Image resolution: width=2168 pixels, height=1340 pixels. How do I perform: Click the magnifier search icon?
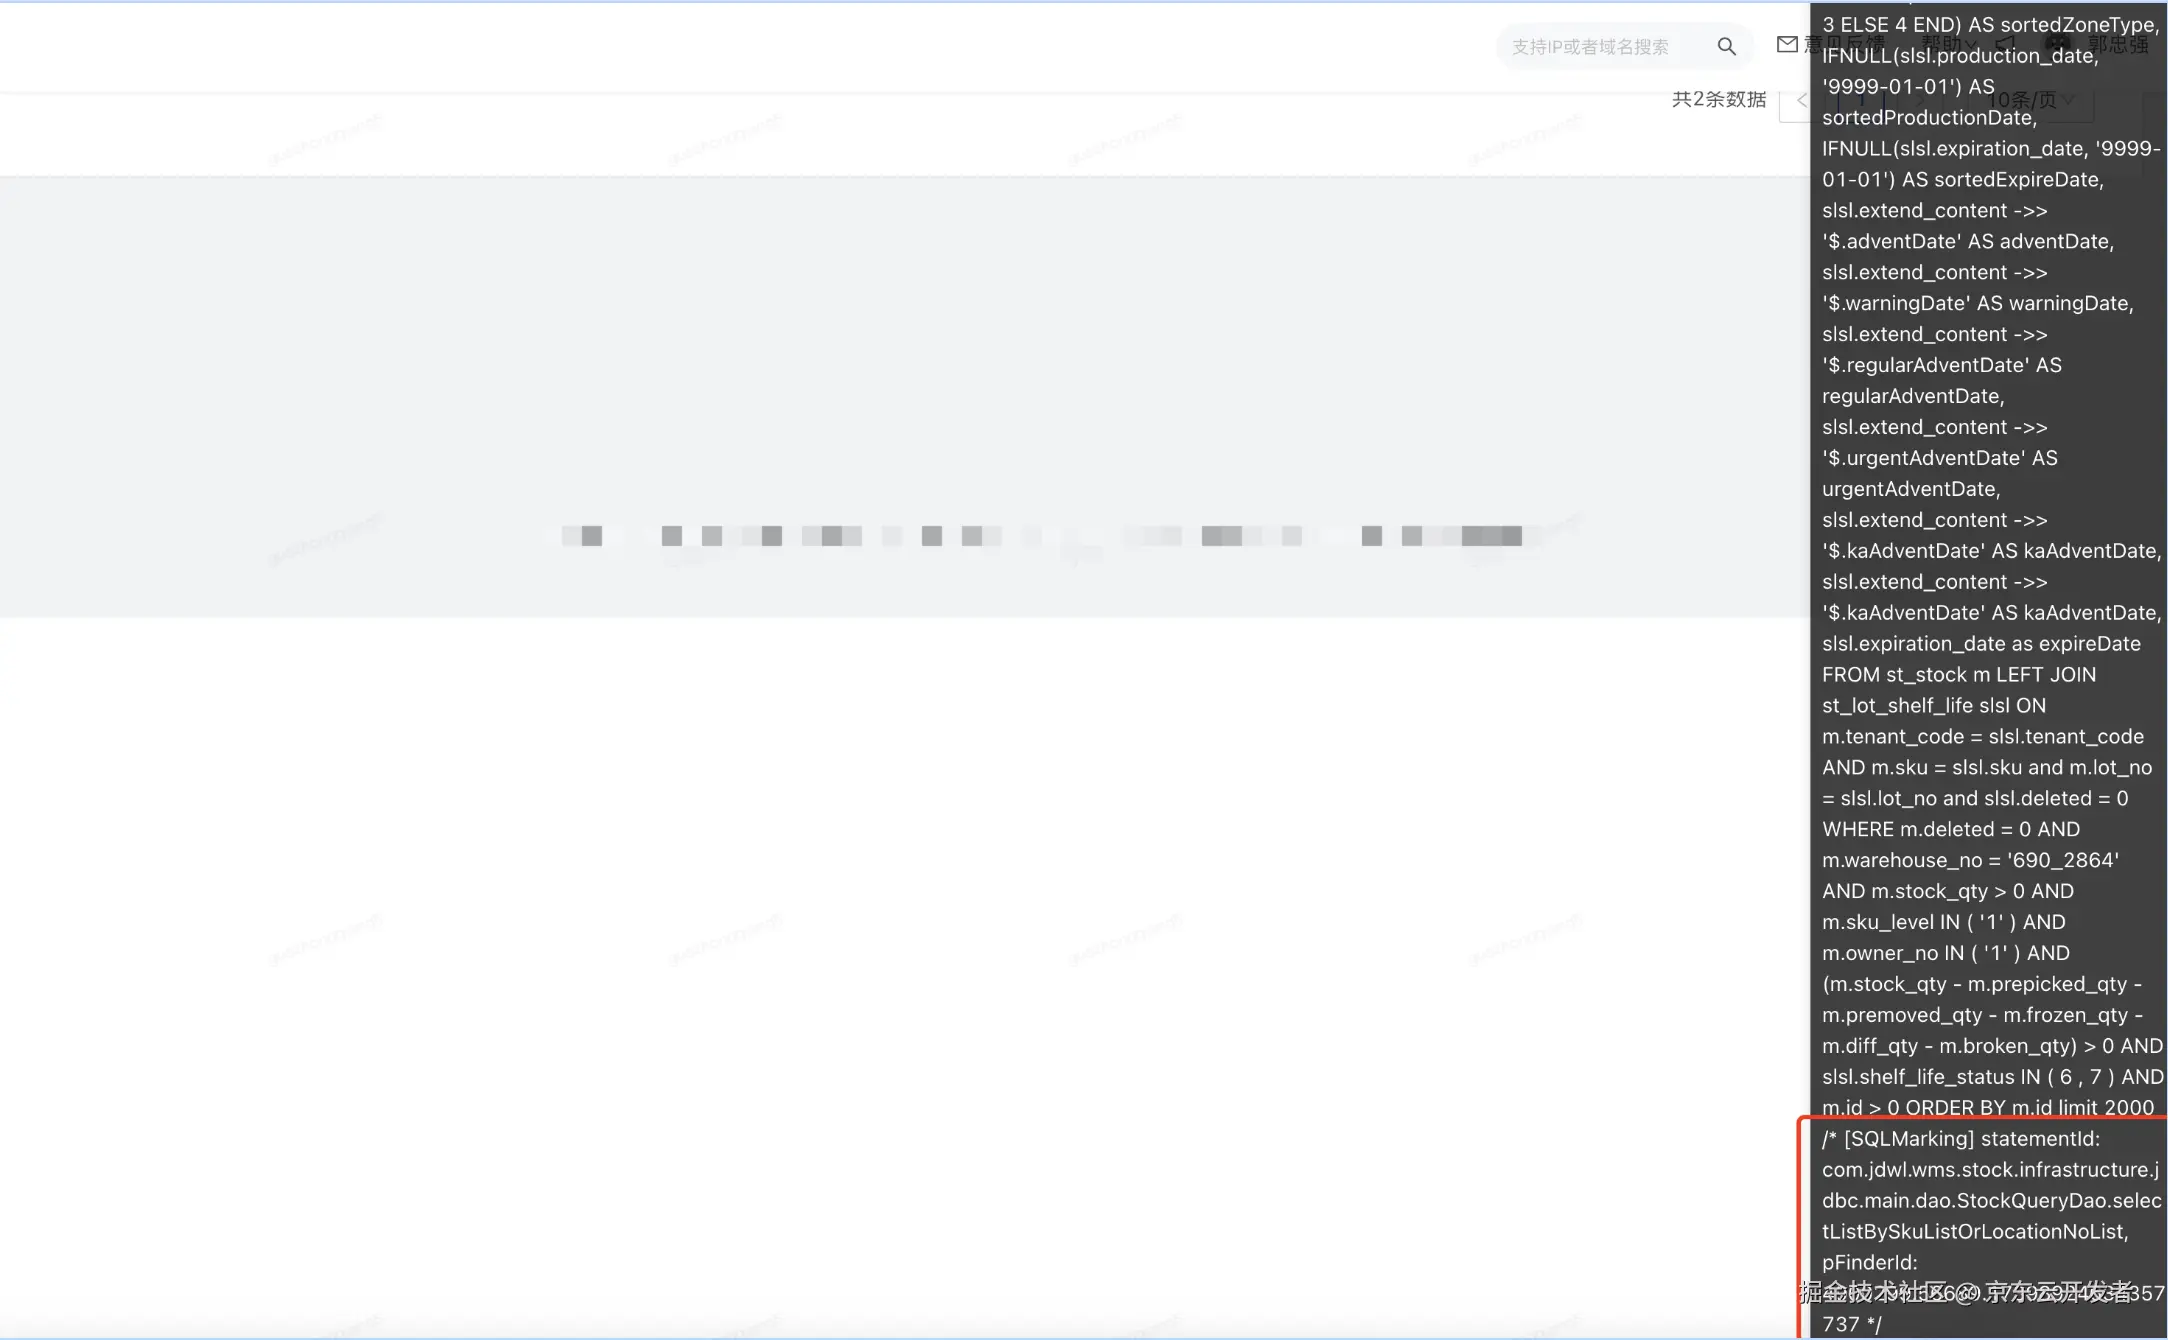coord(1726,46)
